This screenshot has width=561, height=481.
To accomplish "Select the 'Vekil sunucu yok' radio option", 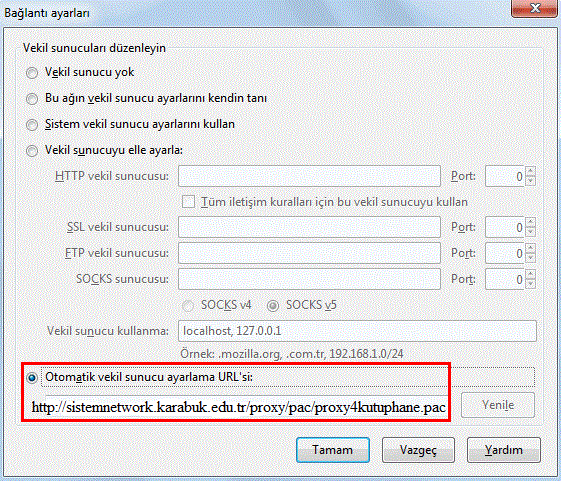I will point(32,73).
